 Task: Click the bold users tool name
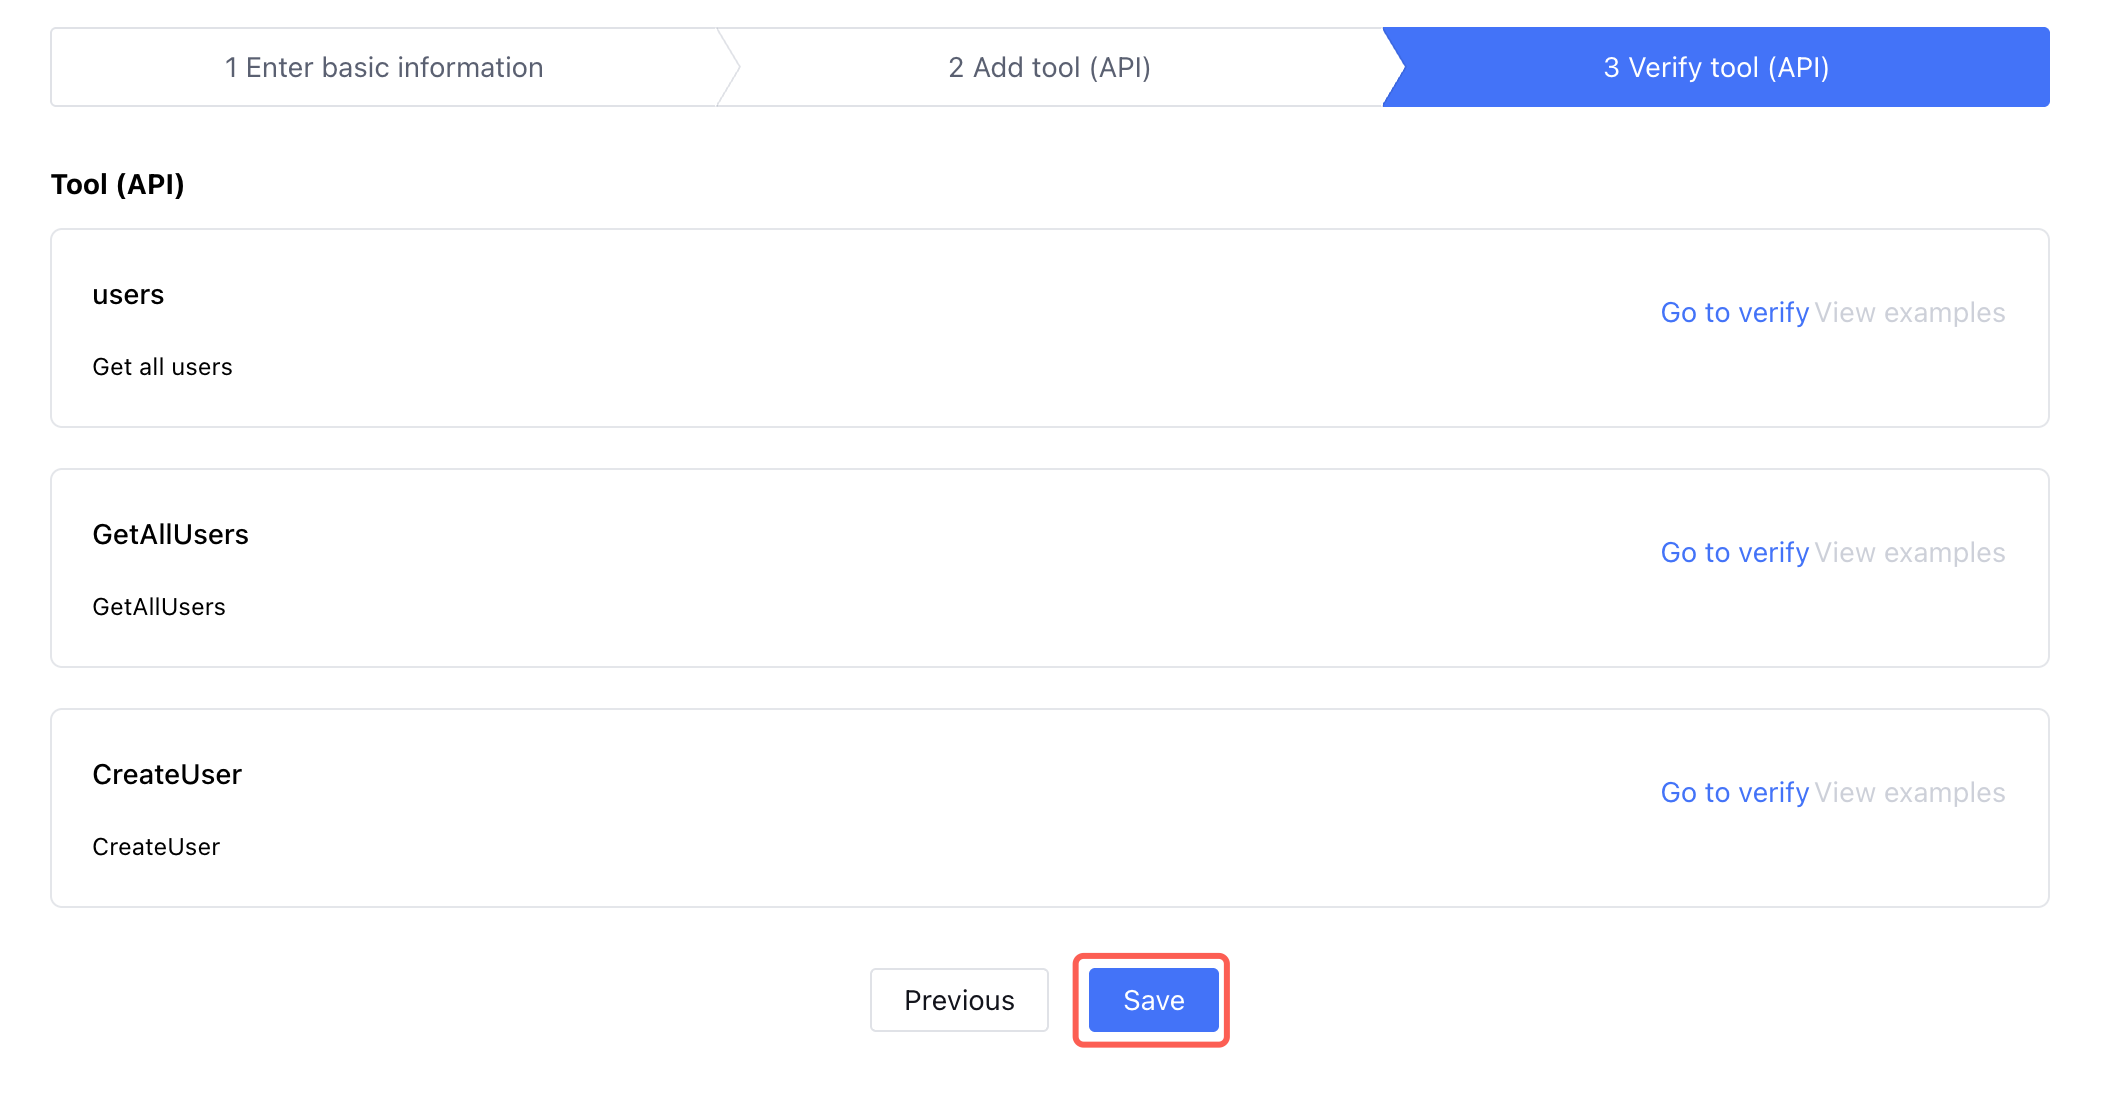click(x=128, y=295)
